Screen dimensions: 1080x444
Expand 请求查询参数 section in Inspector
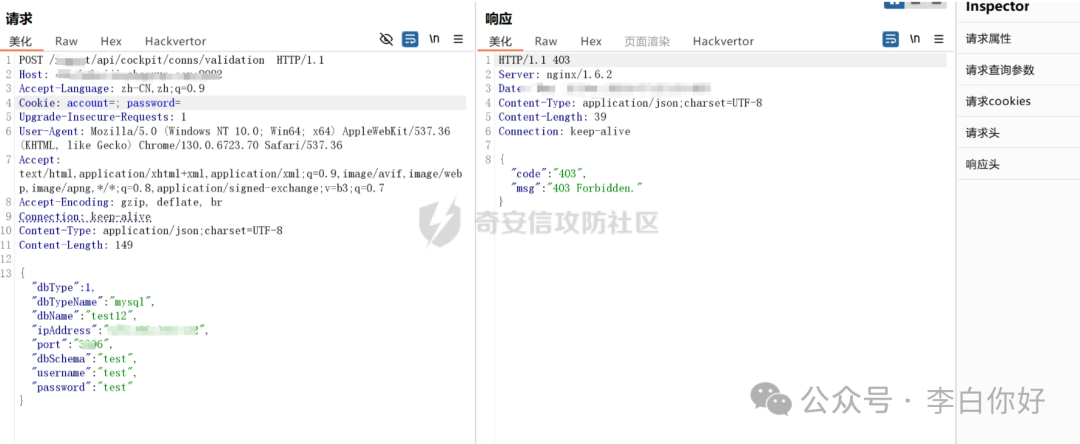1000,71
